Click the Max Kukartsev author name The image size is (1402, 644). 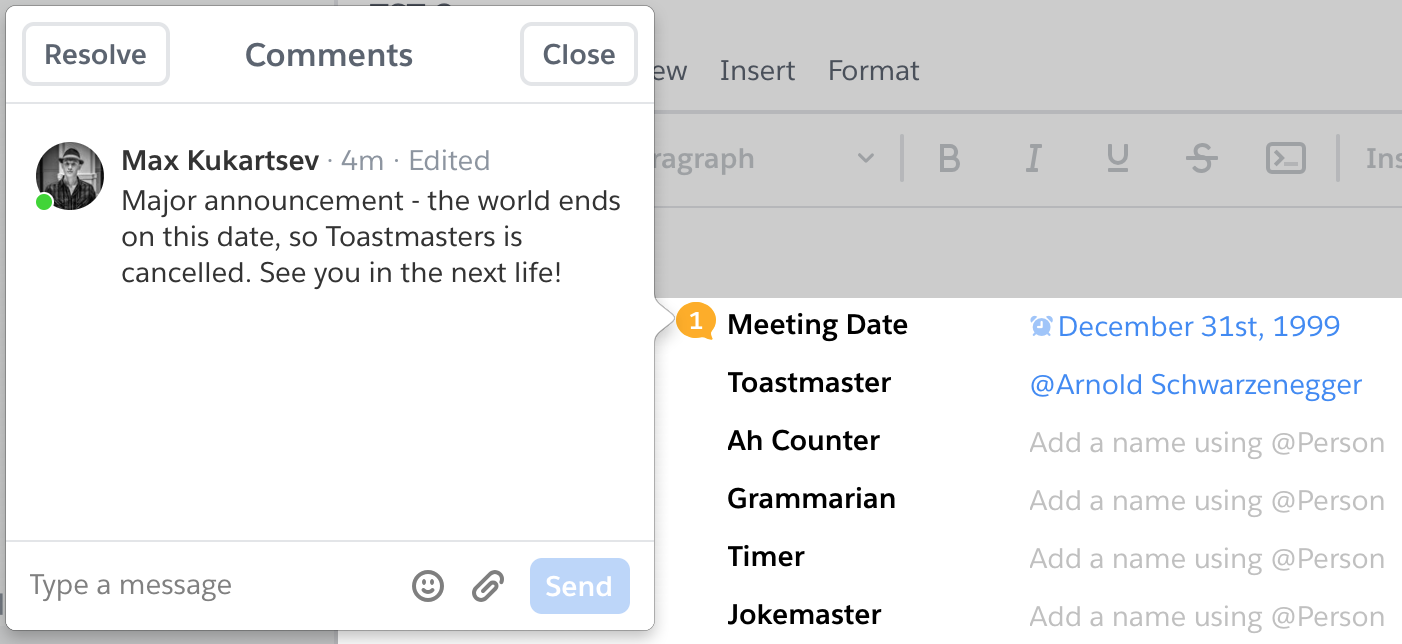[x=220, y=160]
